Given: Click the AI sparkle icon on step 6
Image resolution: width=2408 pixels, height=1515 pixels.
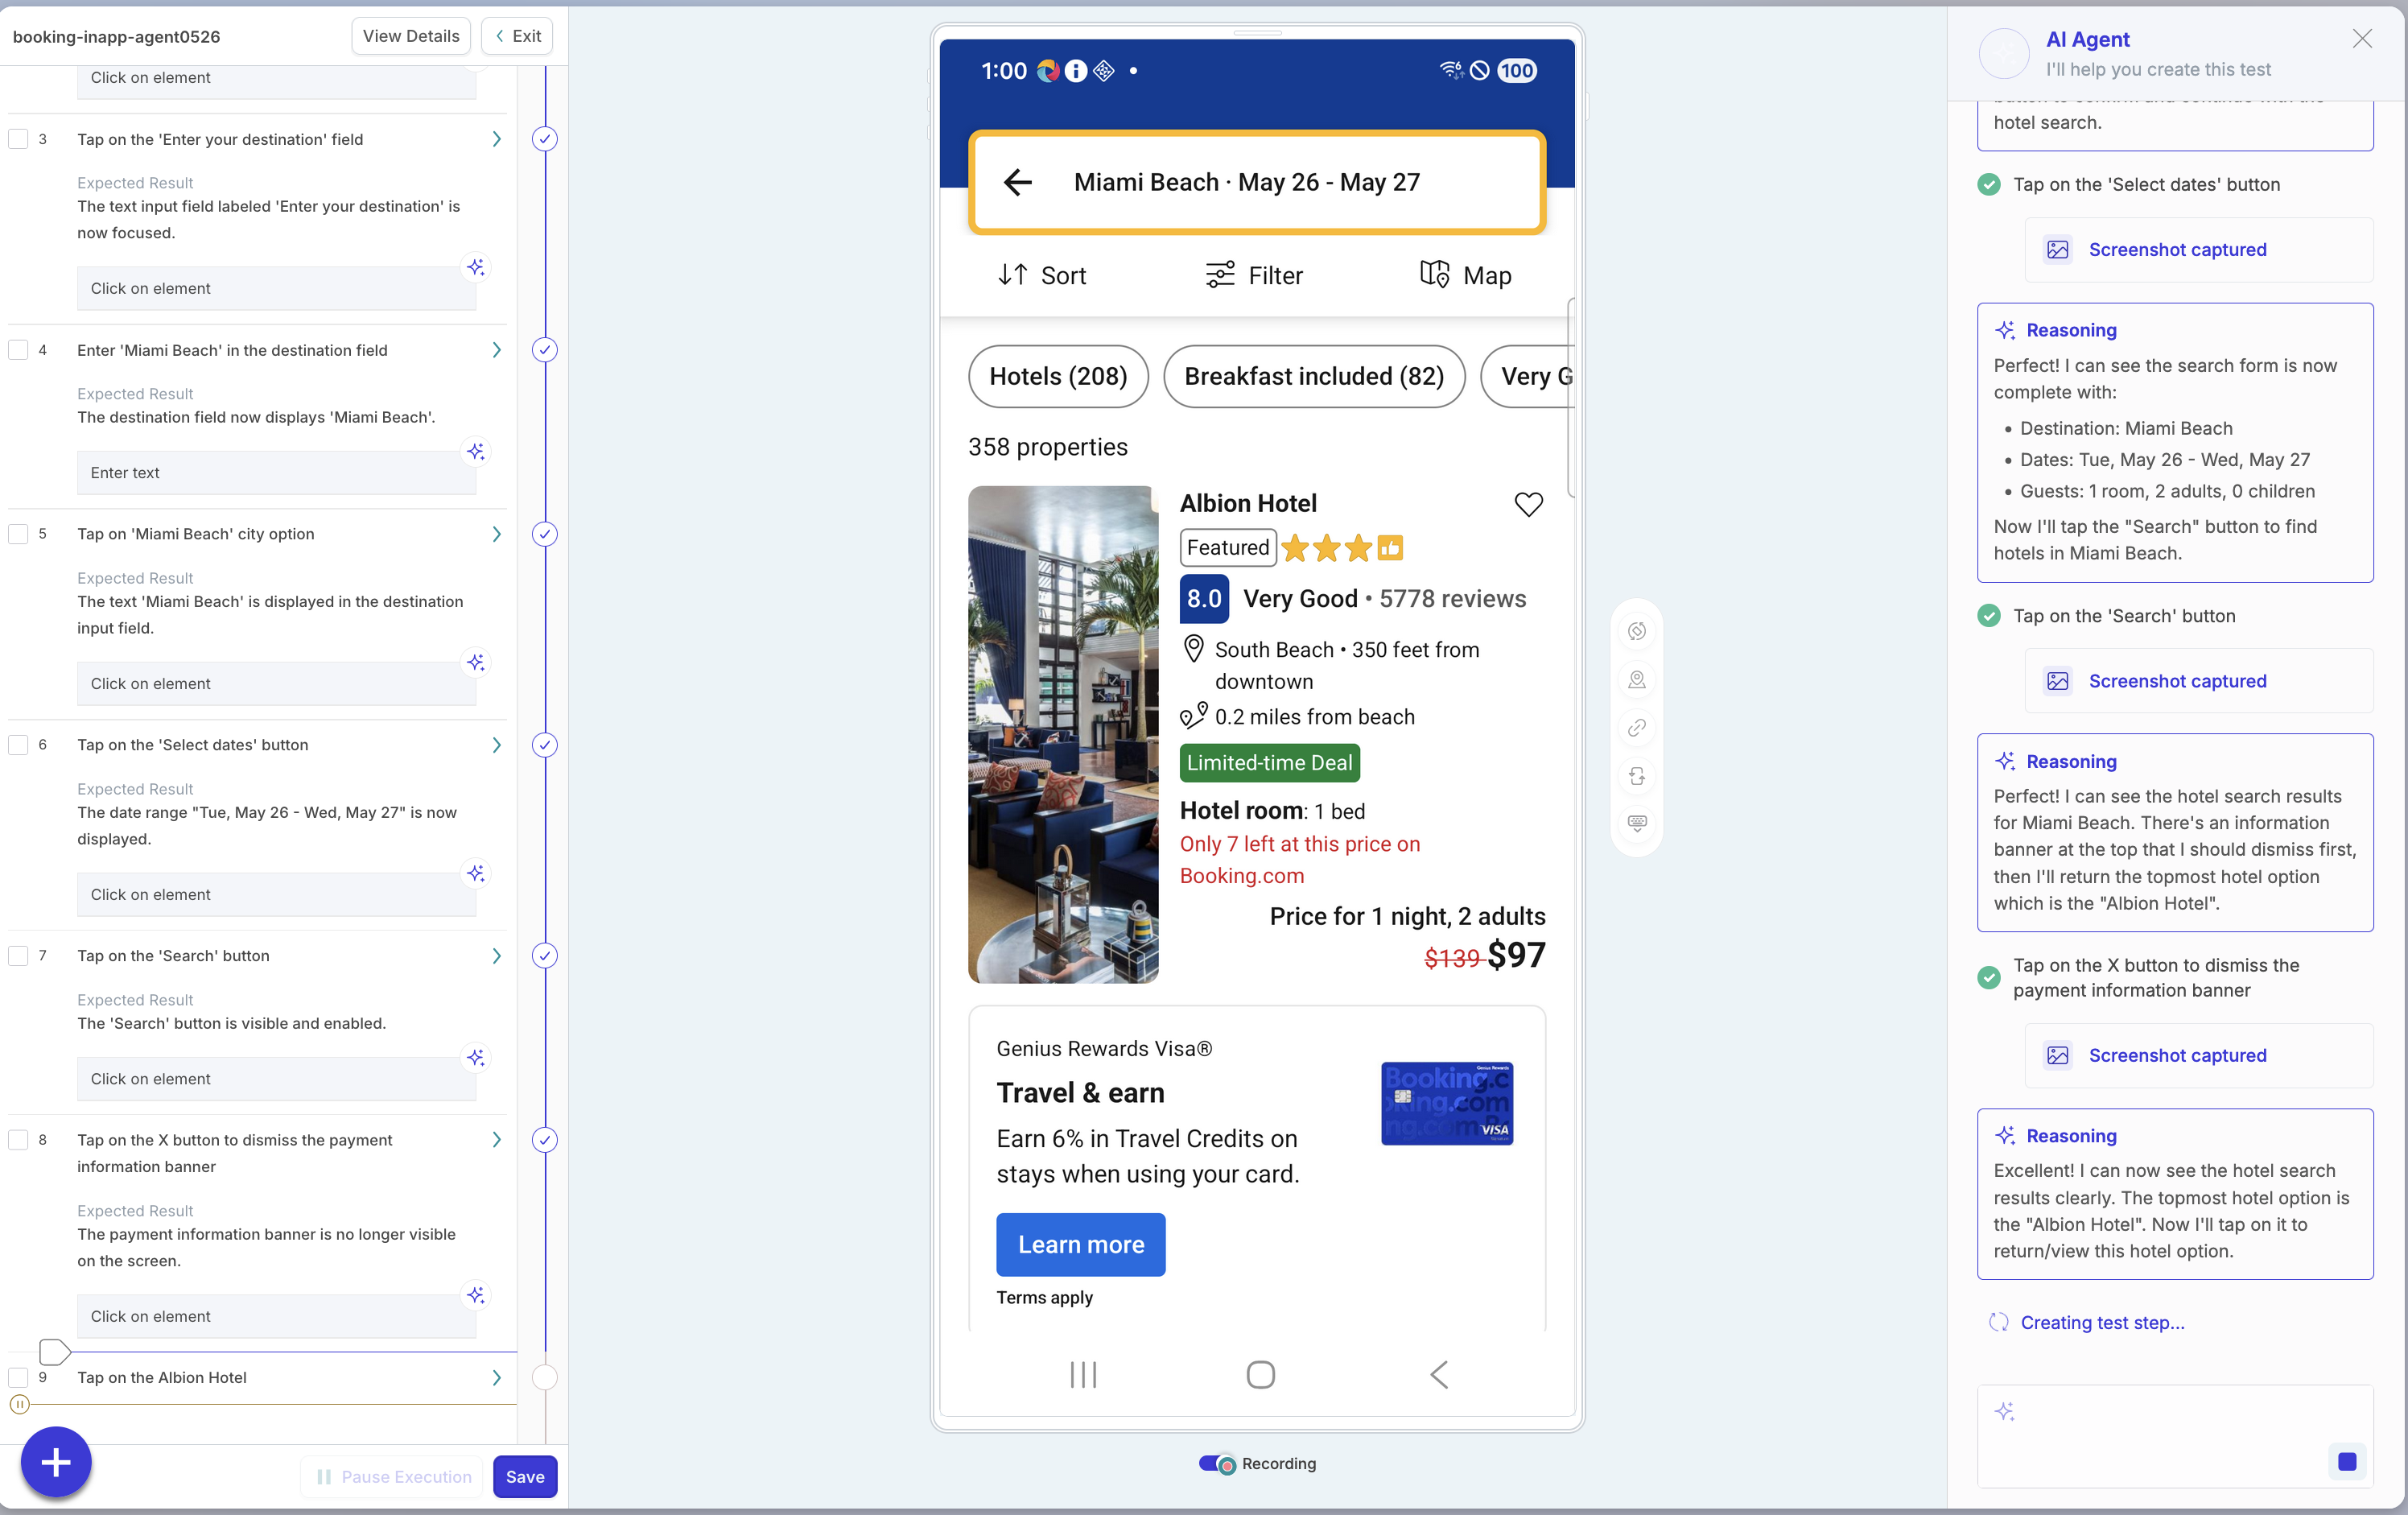Looking at the screenshot, I should (476, 873).
